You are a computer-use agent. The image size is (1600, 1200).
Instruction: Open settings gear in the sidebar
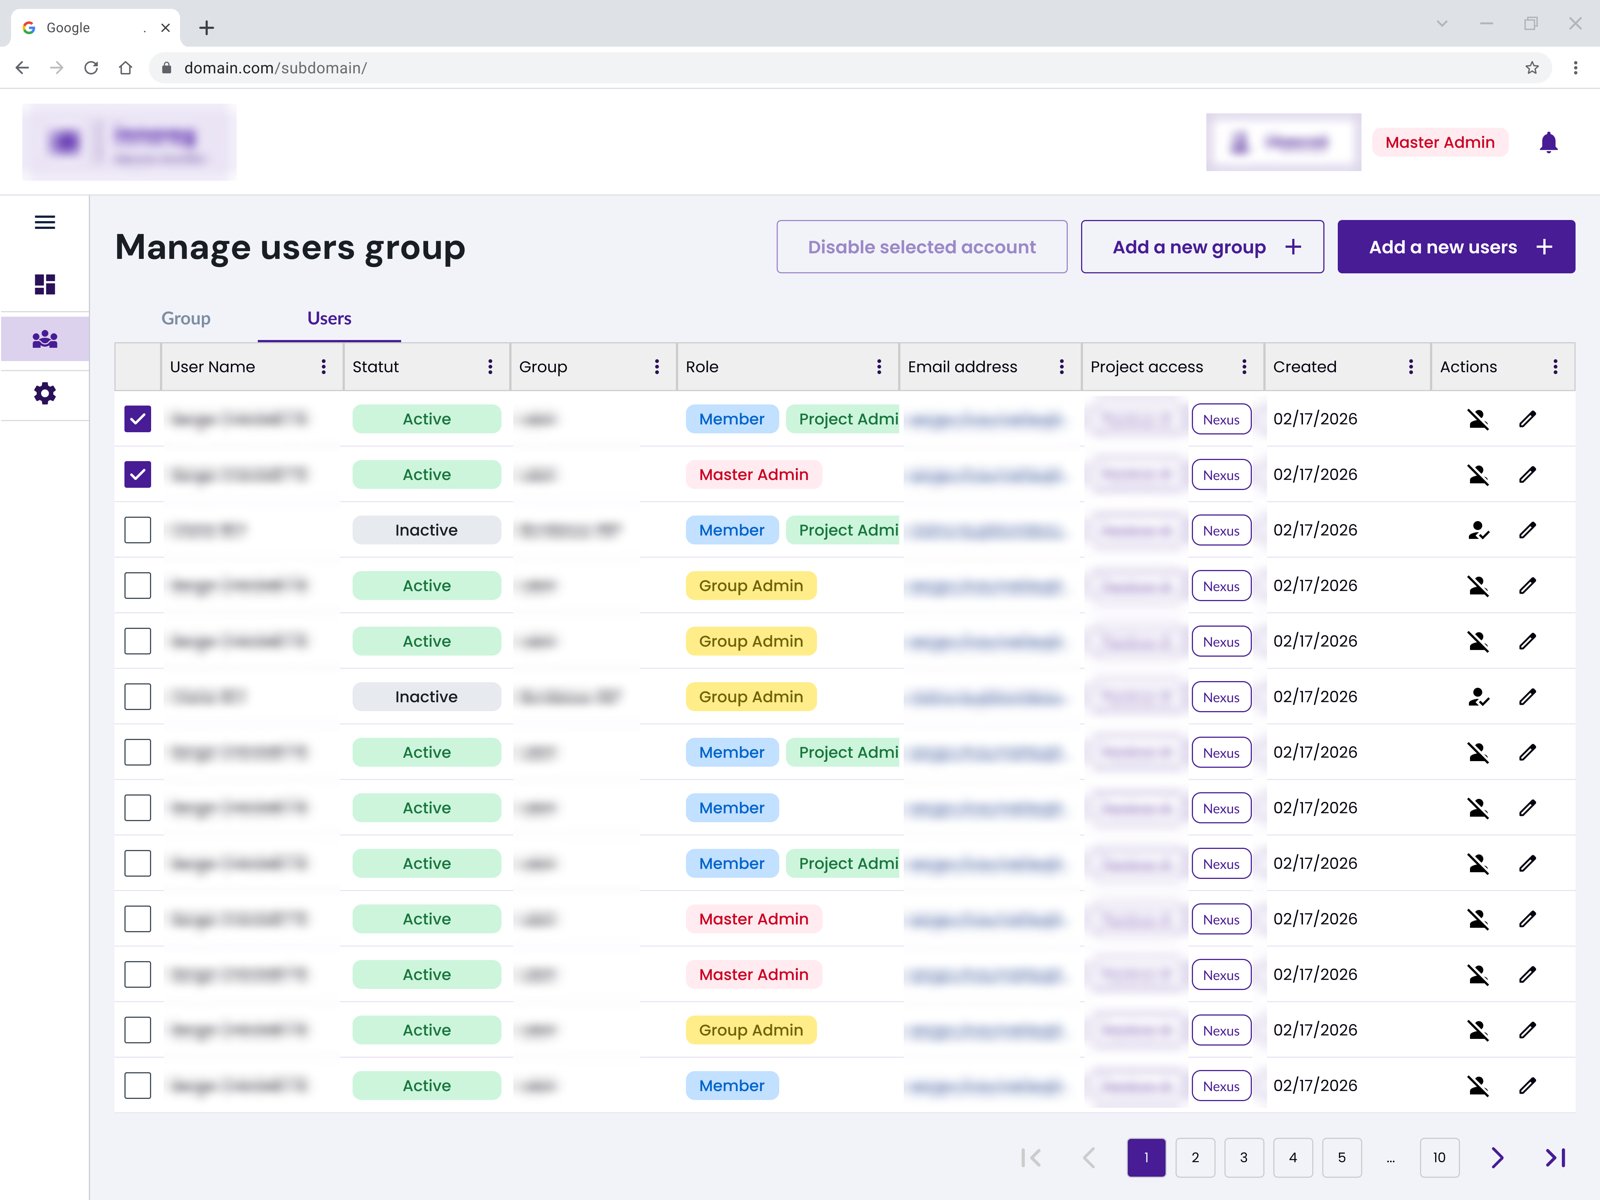(45, 394)
